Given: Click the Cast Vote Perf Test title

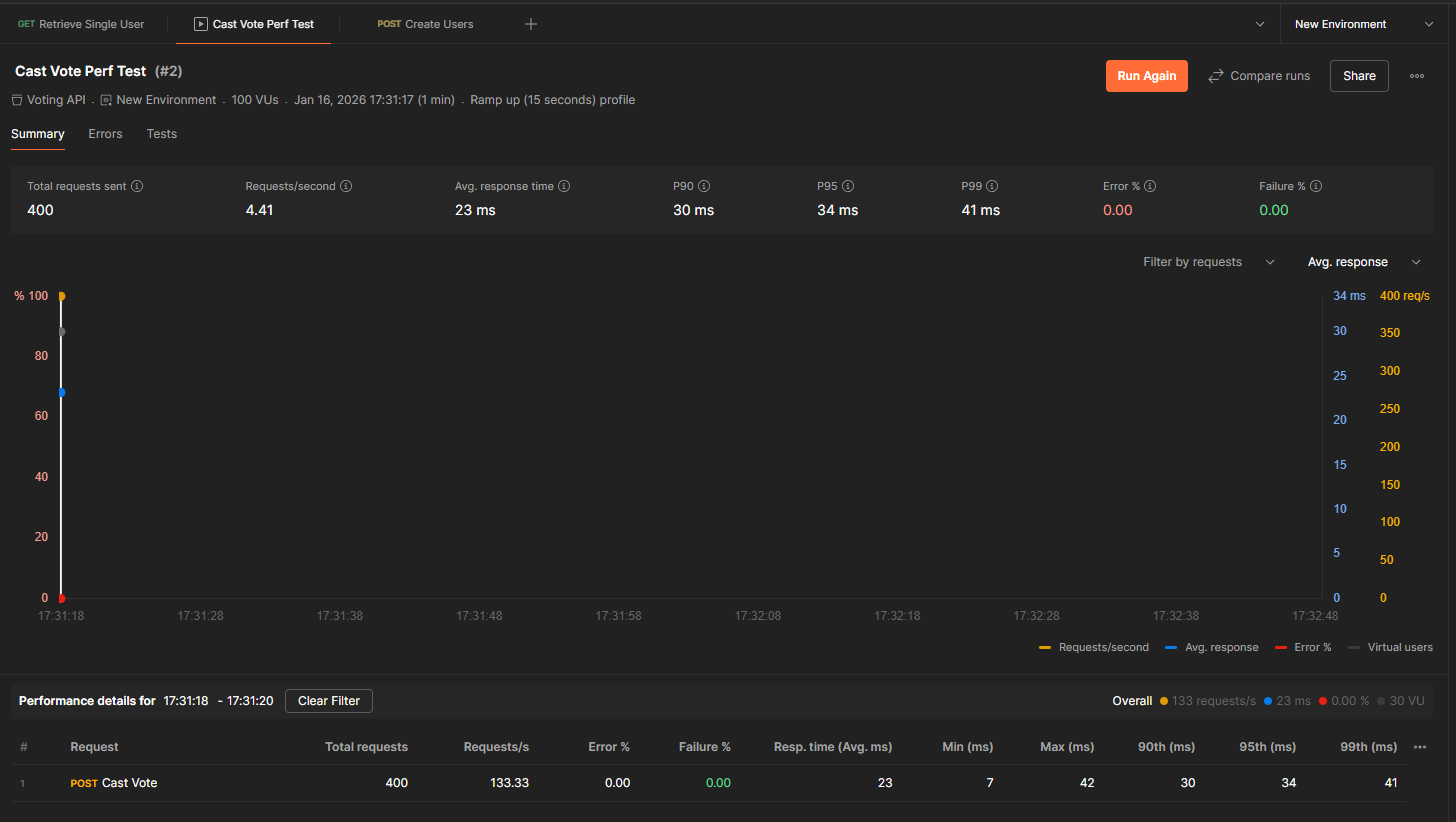Looking at the screenshot, I should (x=80, y=71).
